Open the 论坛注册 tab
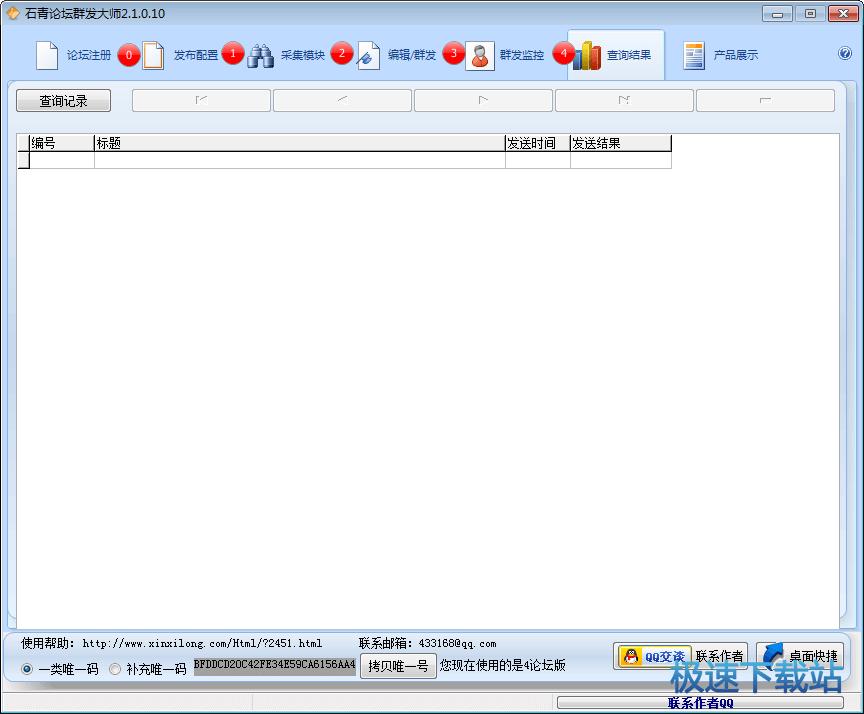 [x=74, y=55]
